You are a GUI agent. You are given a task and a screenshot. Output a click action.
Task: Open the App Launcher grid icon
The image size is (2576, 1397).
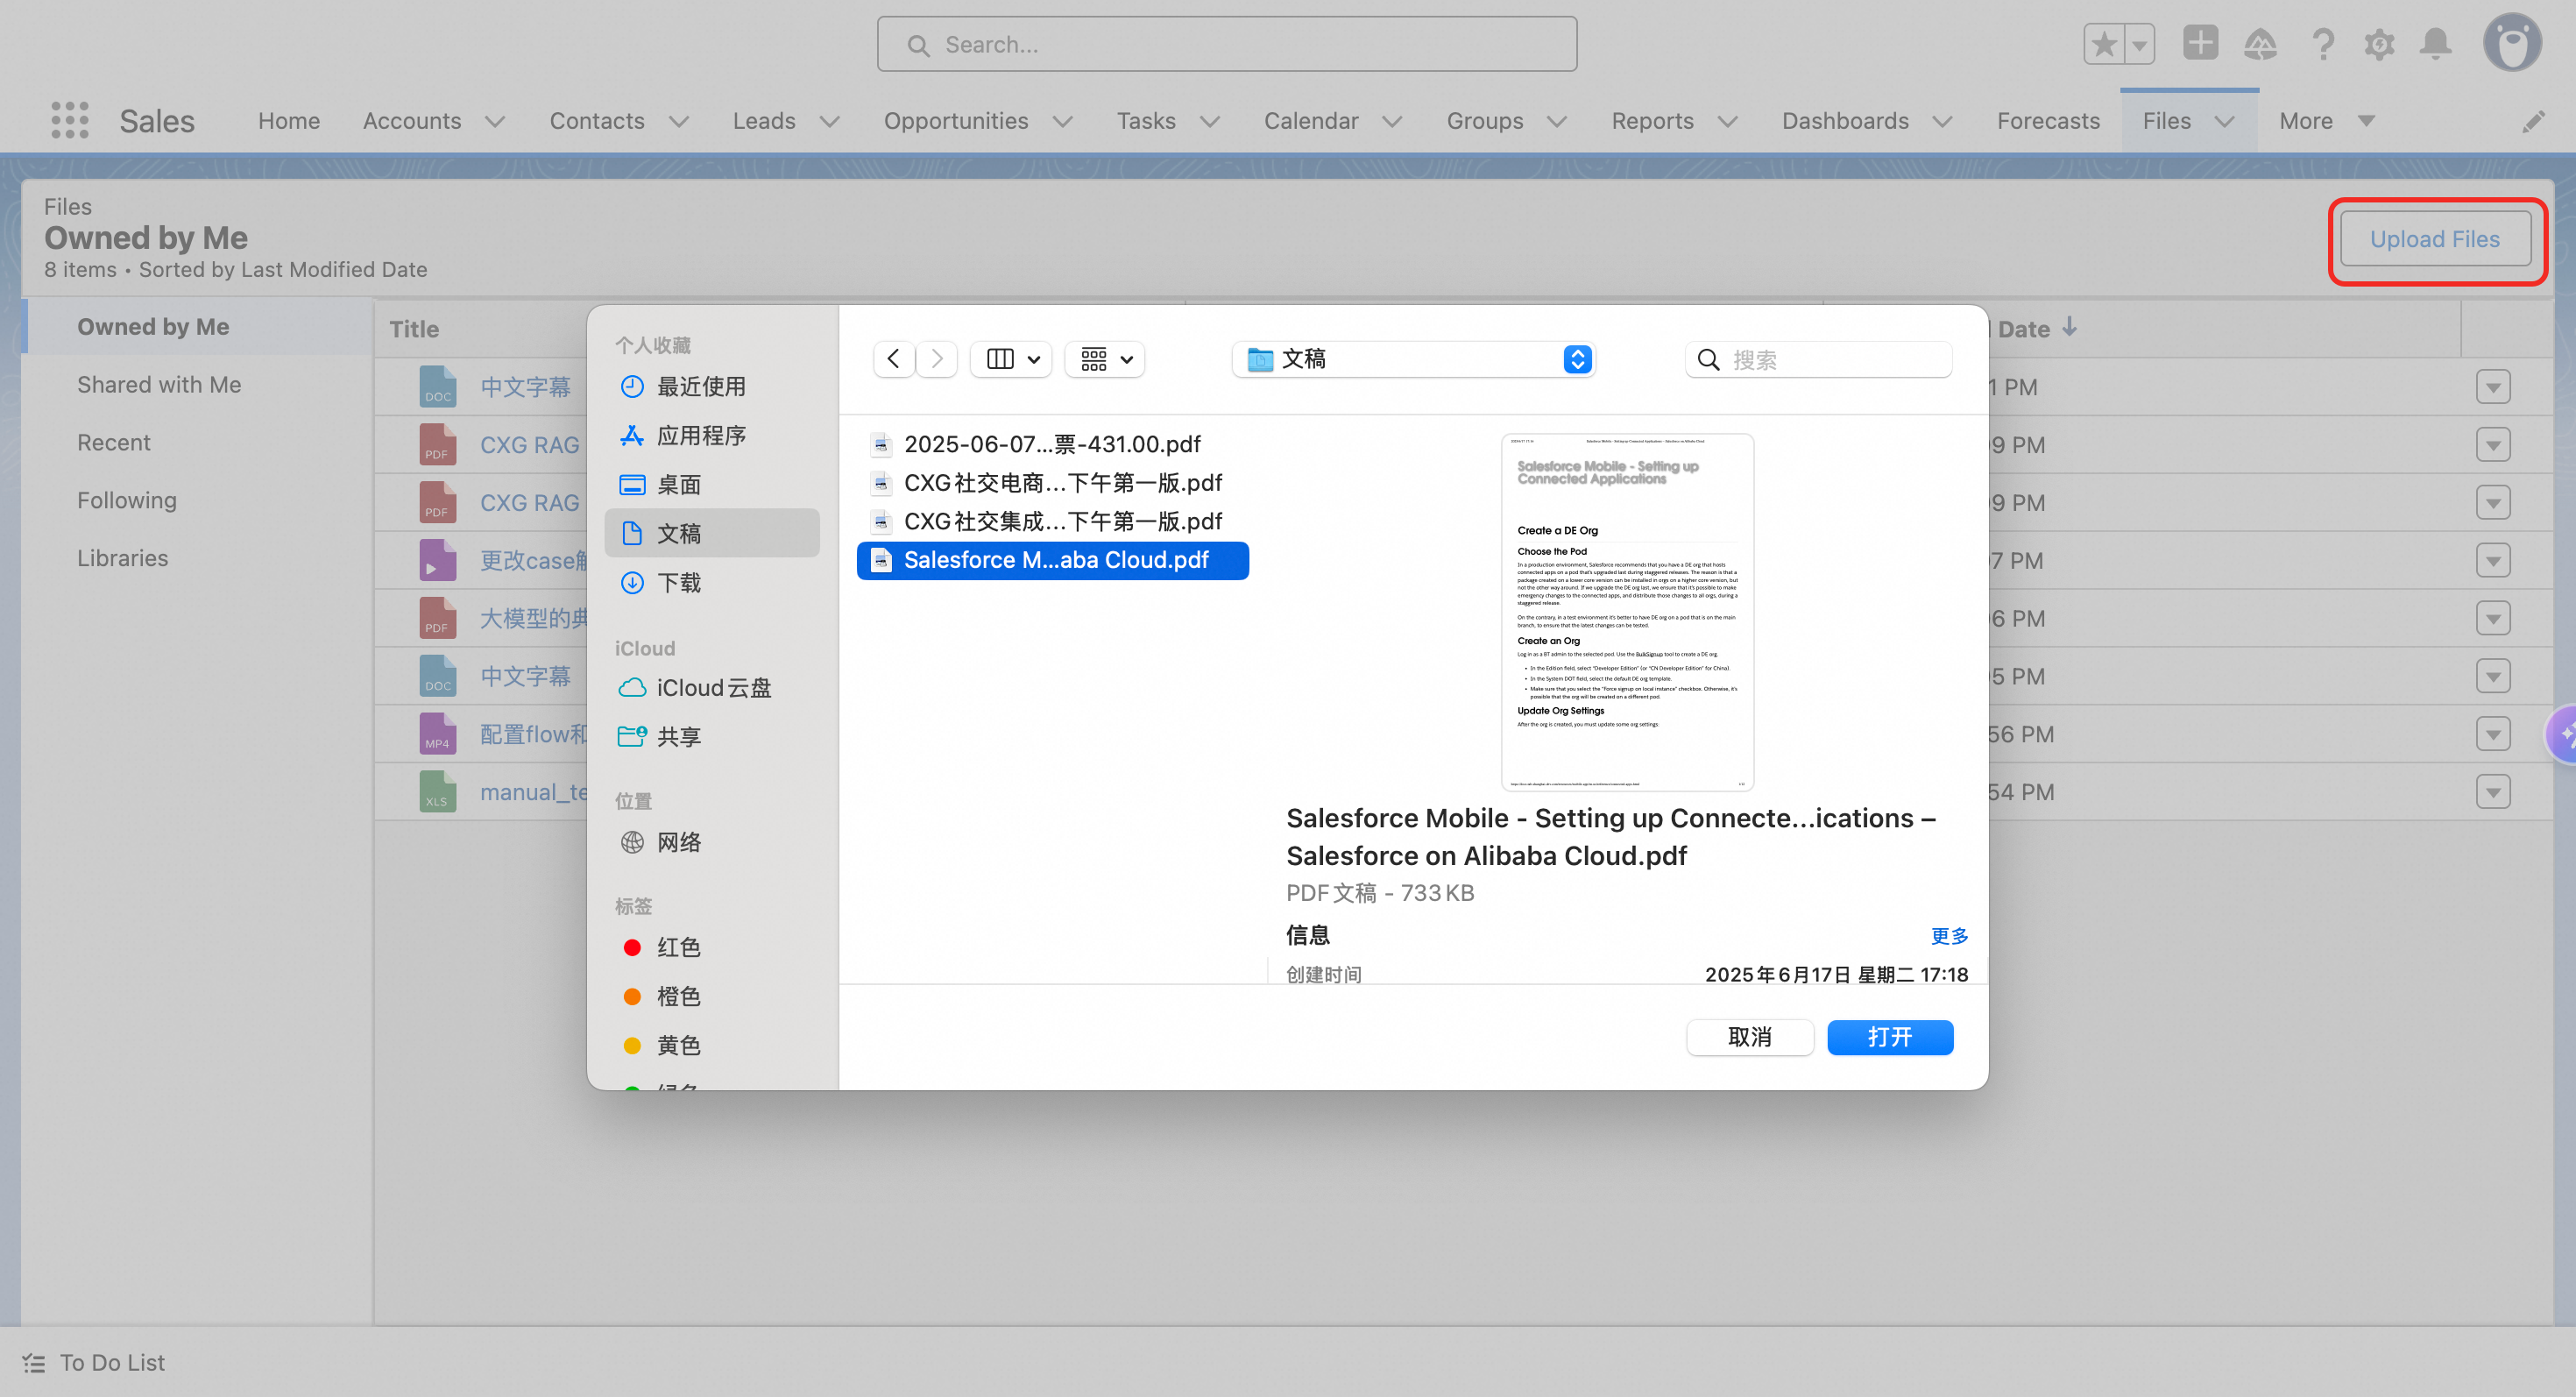[x=70, y=120]
